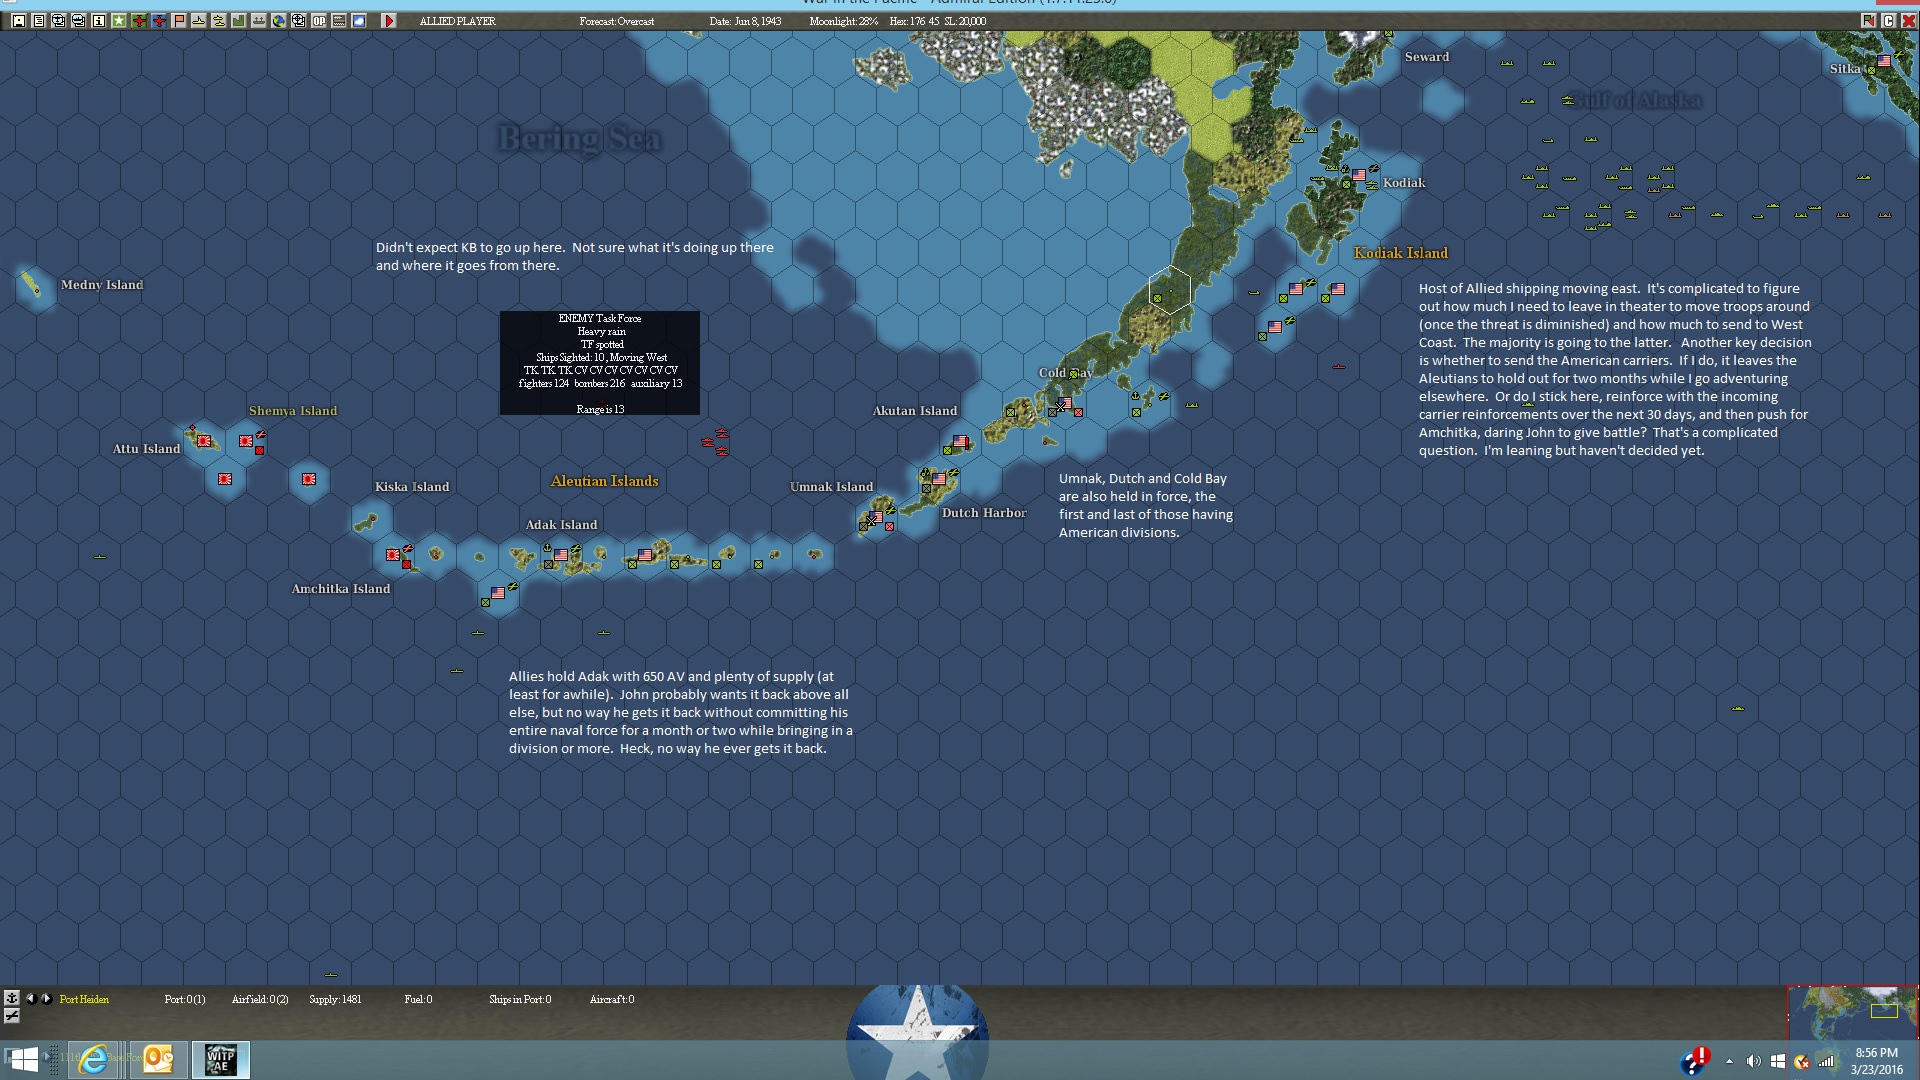Viewport: 1920px width, 1080px height.
Task: Click the third toolbar icon with ship globe
Action: click(59, 20)
